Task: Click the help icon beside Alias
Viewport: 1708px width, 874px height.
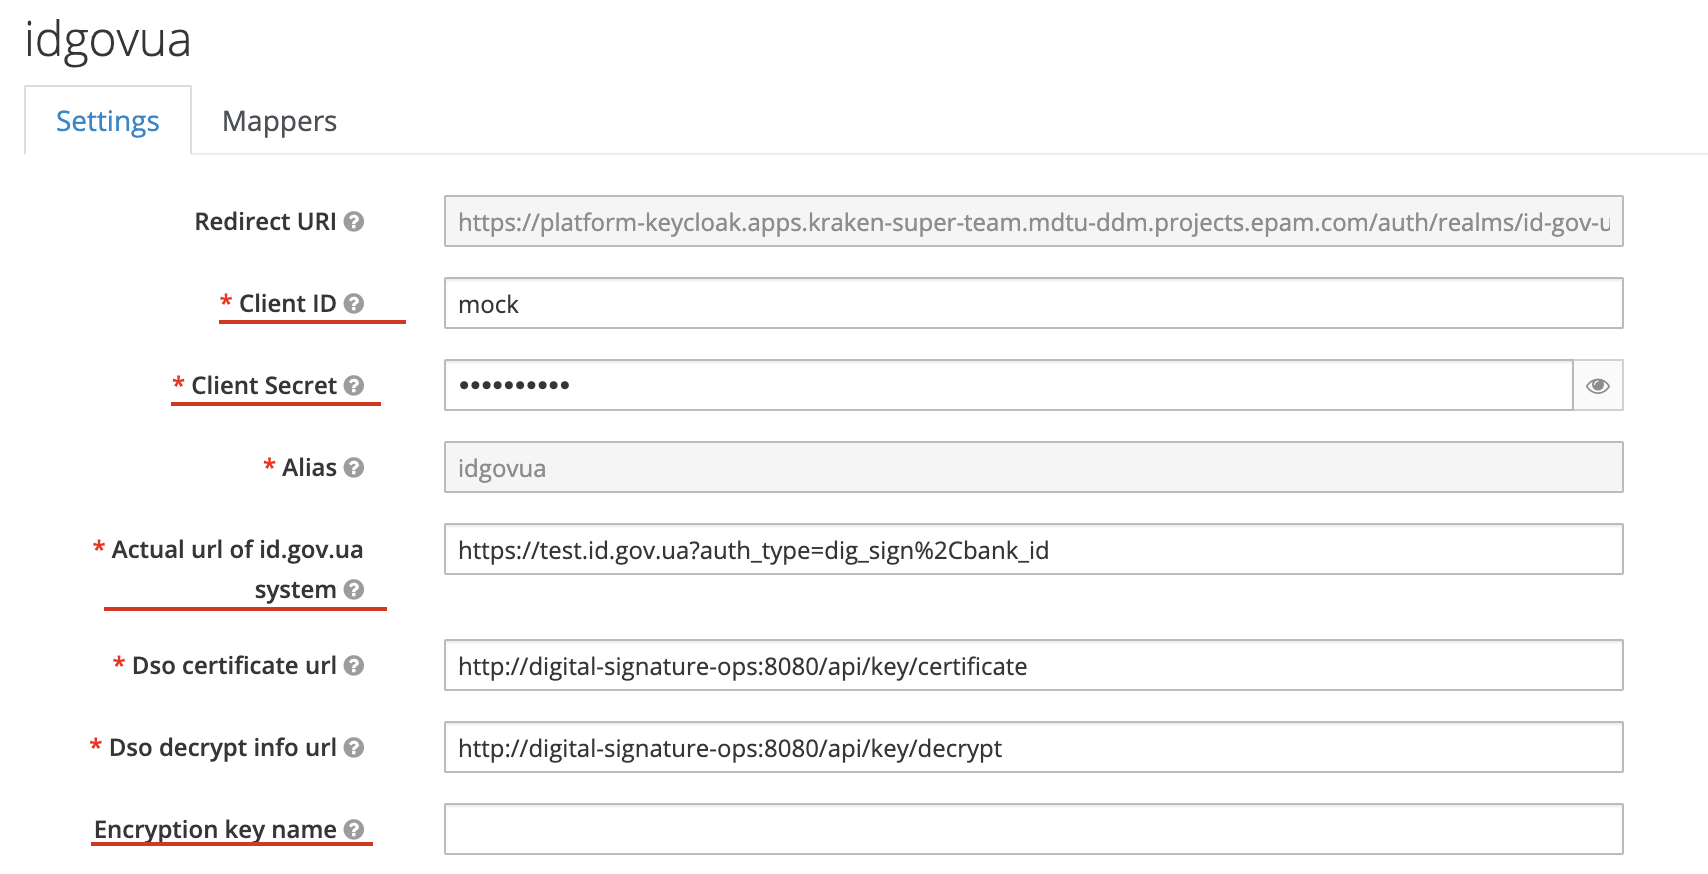Action: coord(354,468)
